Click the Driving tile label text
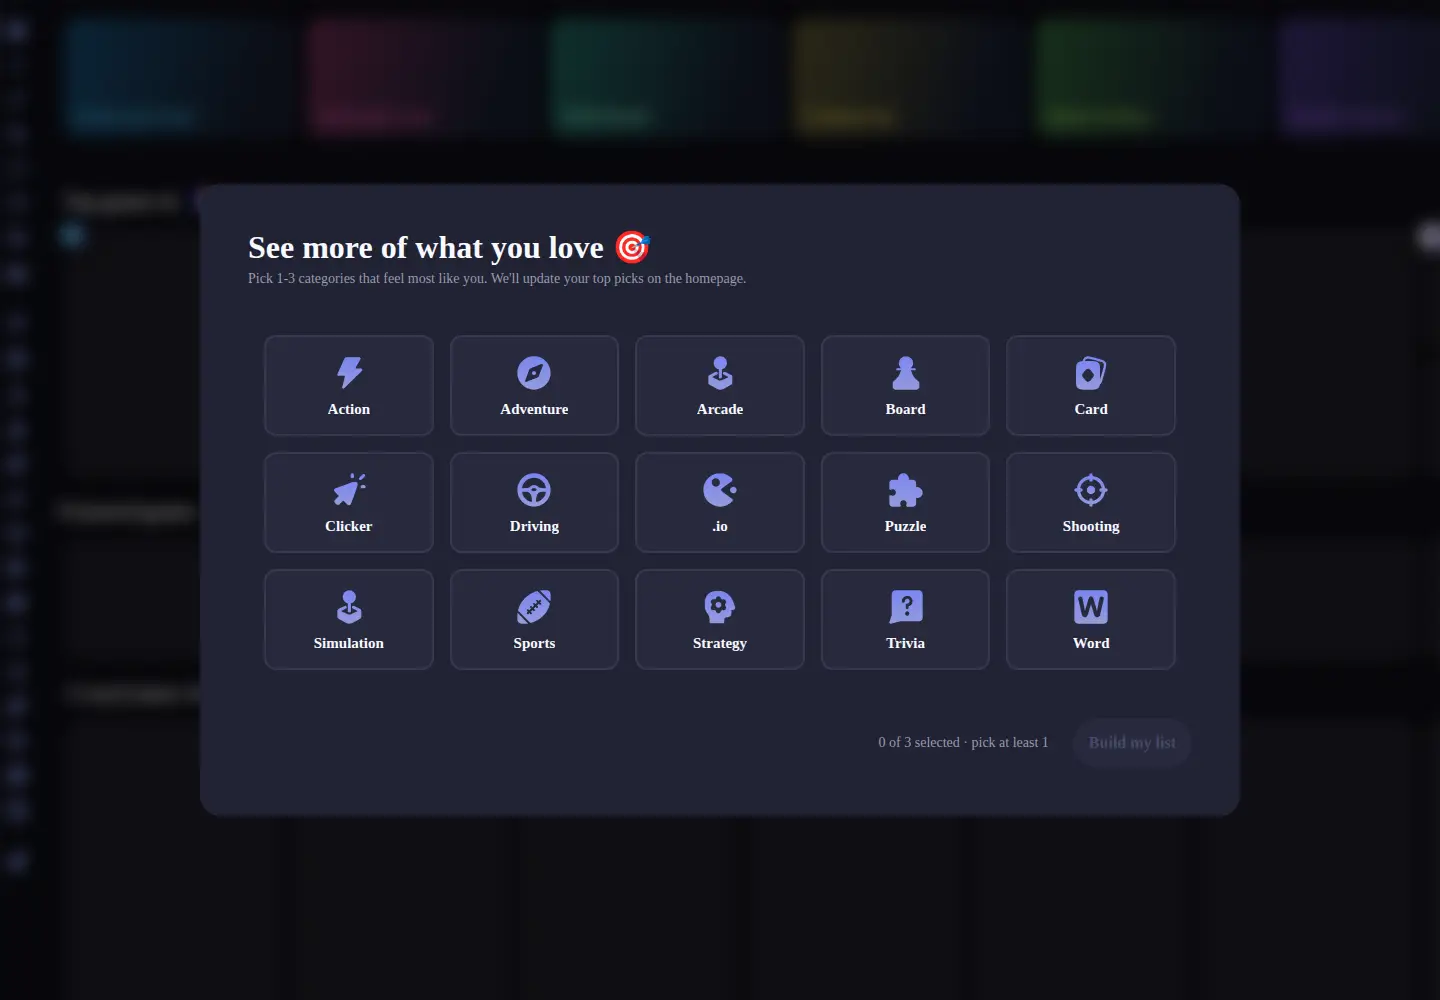Viewport: 1440px width, 1000px height. [534, 526]
